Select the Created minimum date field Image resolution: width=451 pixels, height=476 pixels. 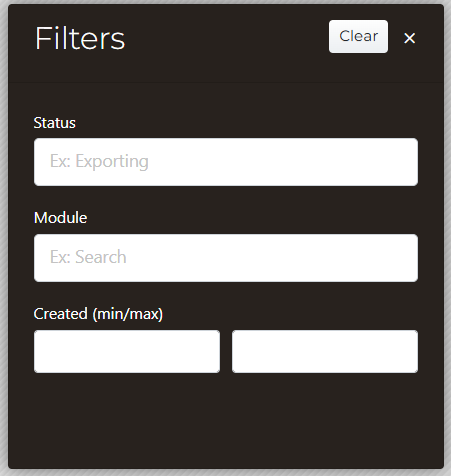click(x=127, y=351)
